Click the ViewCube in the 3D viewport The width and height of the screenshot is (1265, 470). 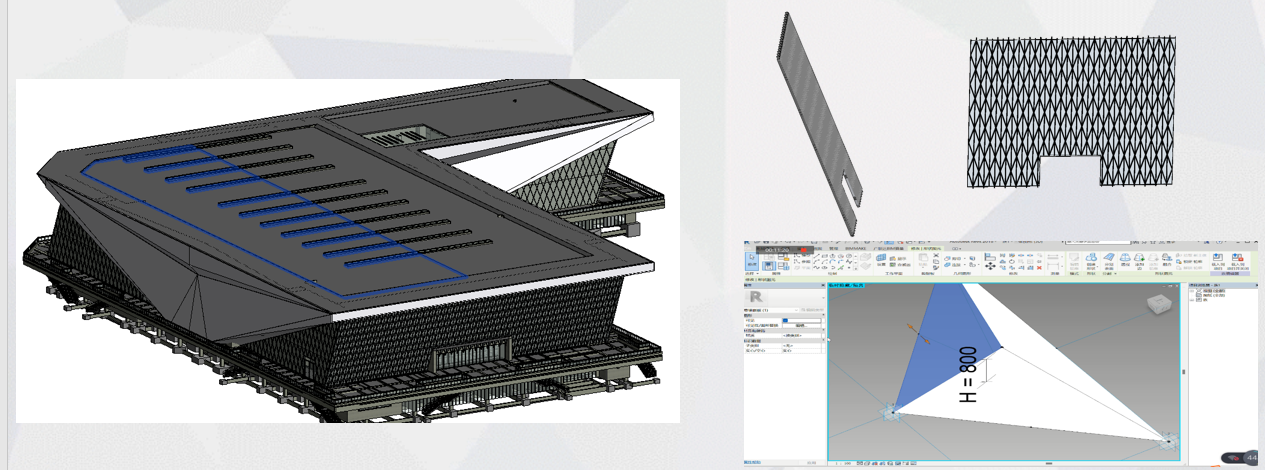1160,303
